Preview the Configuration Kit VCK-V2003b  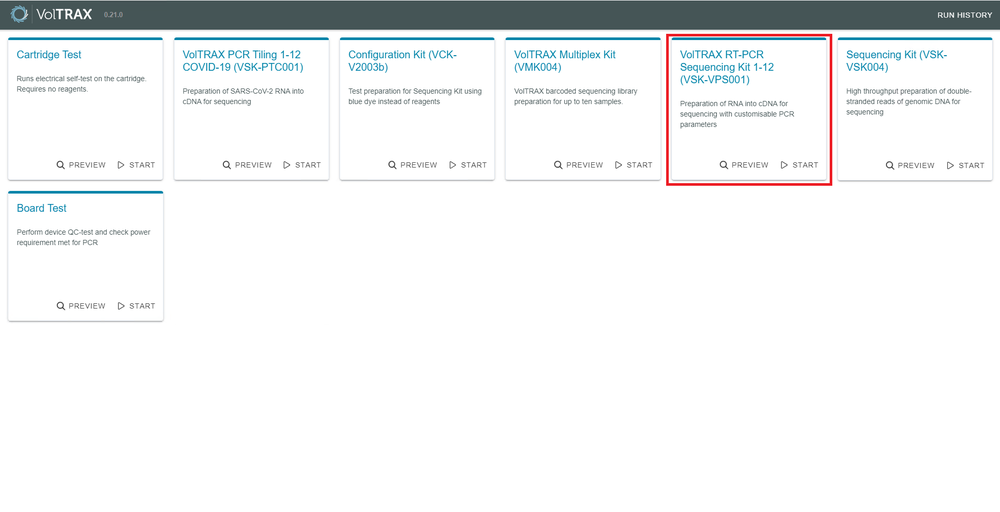coord(413,165)
